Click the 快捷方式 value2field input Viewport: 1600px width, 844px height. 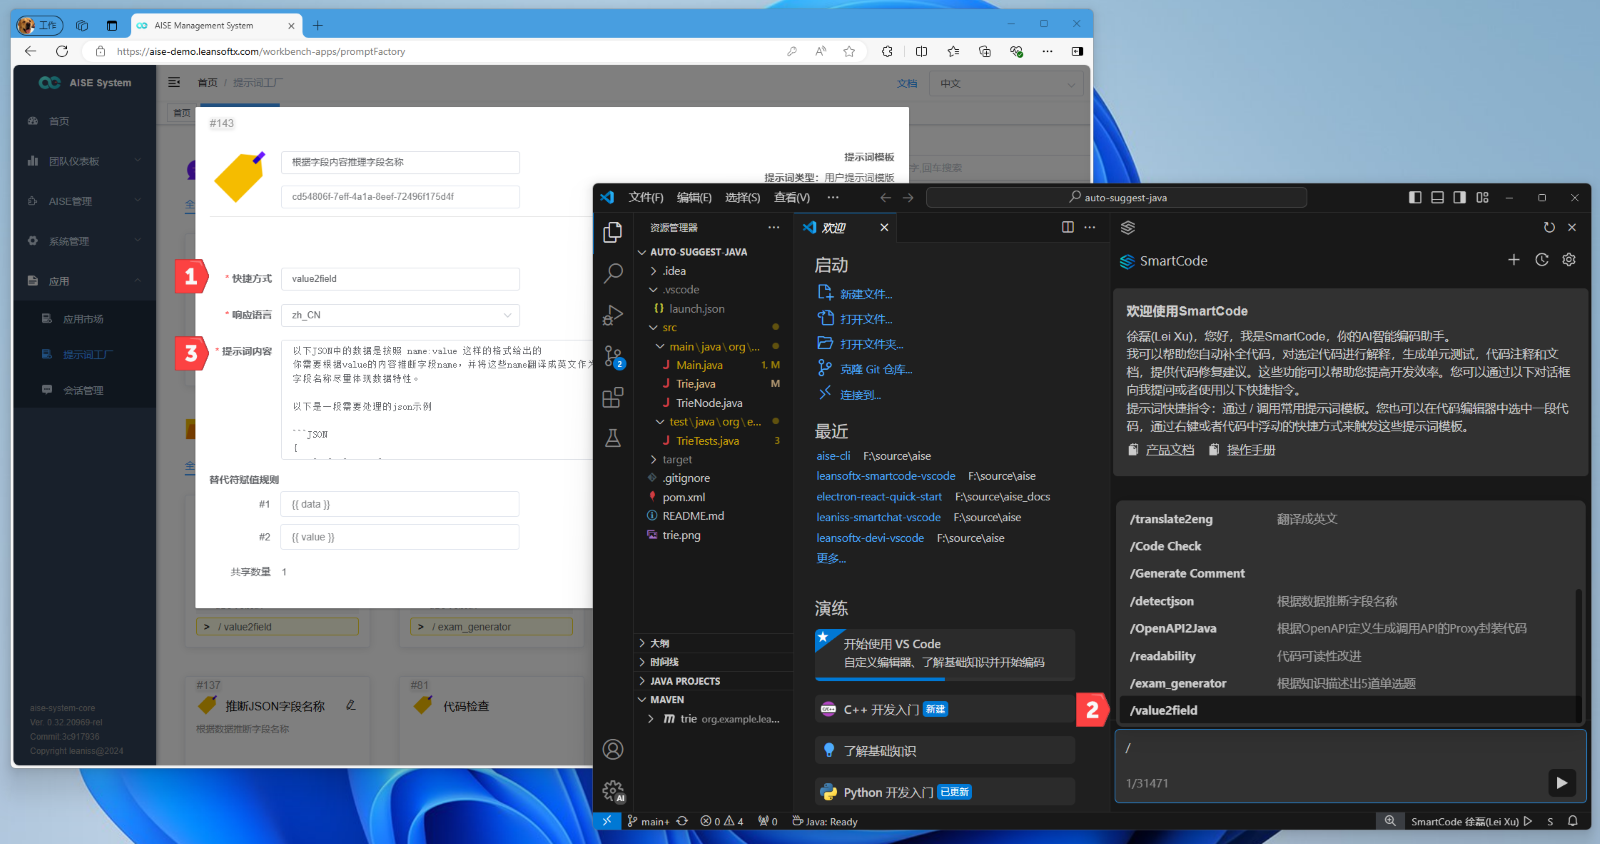pos(400,279)
